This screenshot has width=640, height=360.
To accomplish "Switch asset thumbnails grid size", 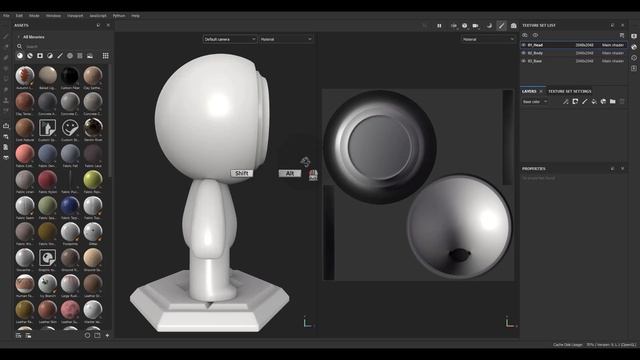I will click(105, 56).
